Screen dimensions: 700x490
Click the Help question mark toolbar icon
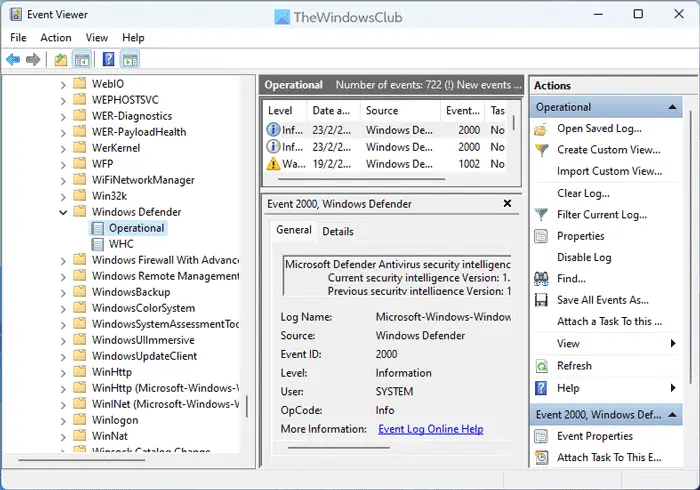coord(108,59)
